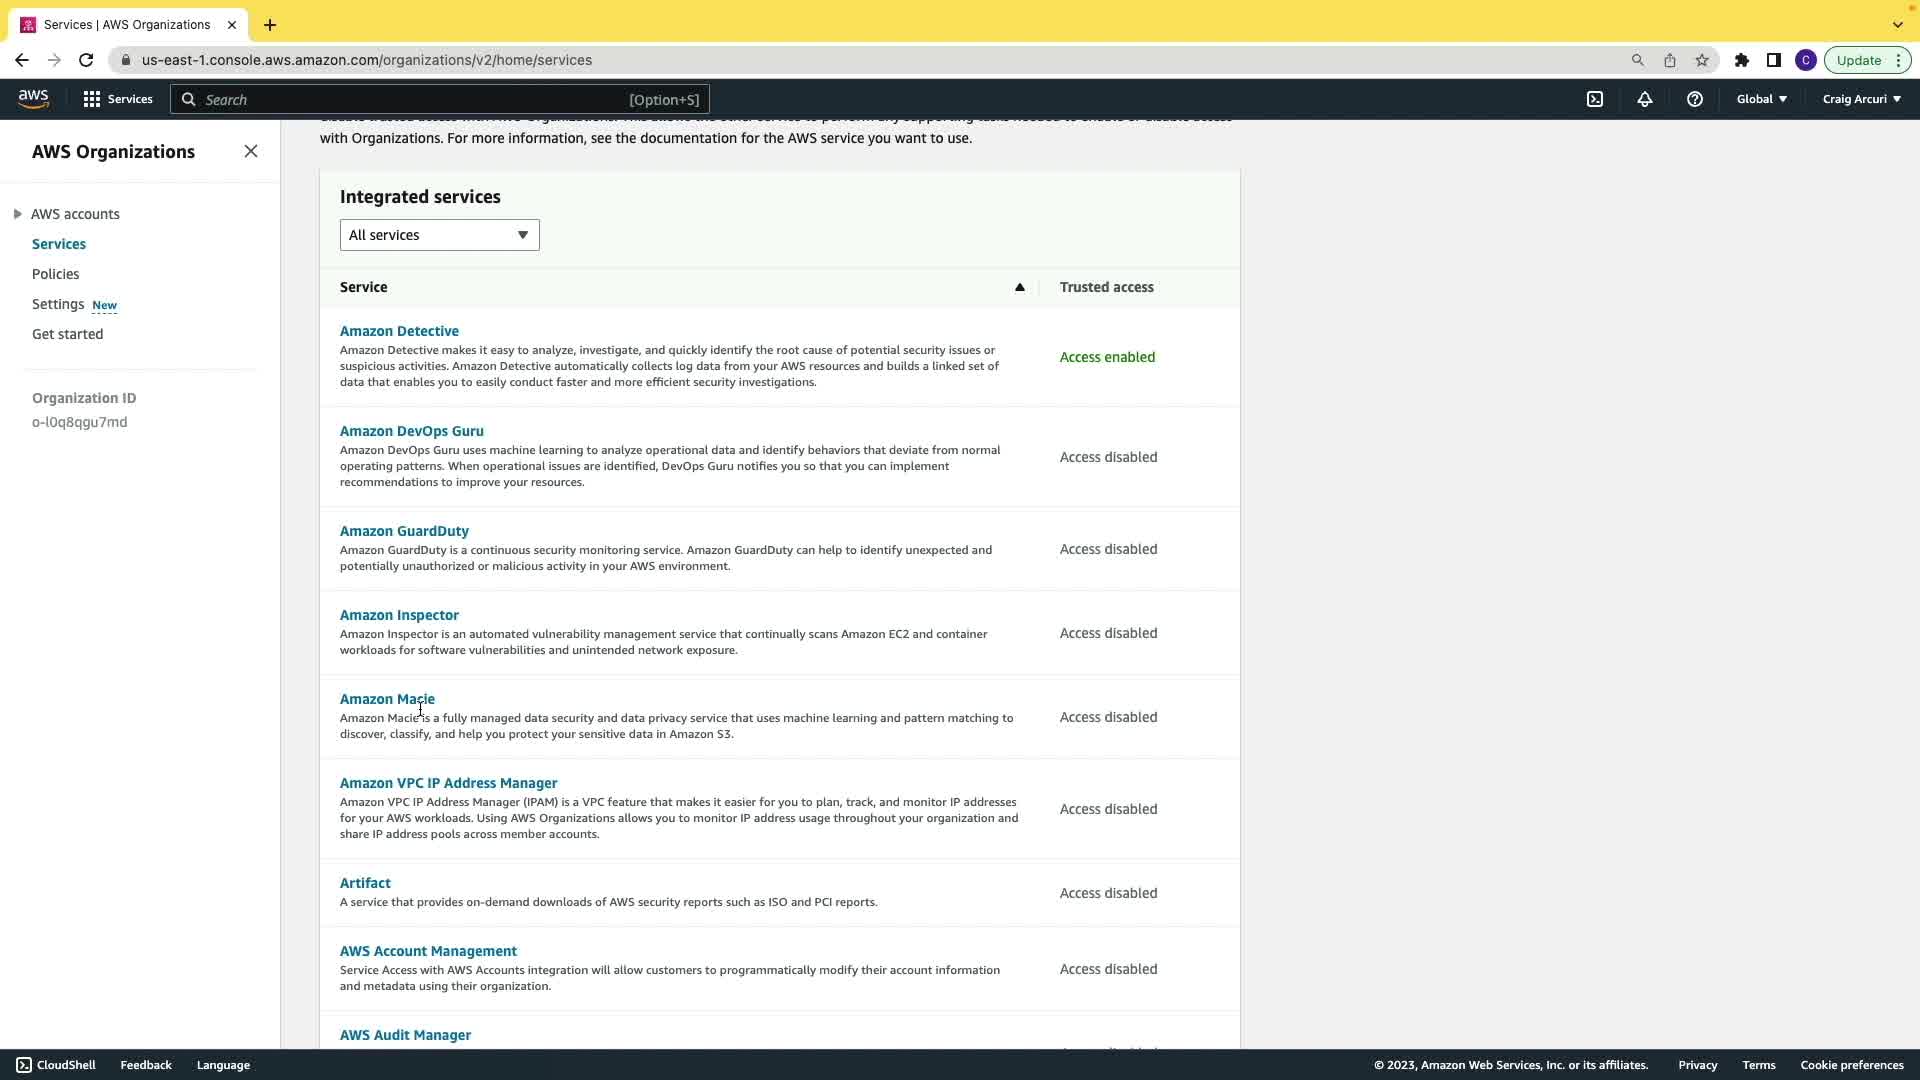The height and width of the screenshot is (1080, 1920).
Task: Open the All services filter dropdown
Action: point(439,235)
